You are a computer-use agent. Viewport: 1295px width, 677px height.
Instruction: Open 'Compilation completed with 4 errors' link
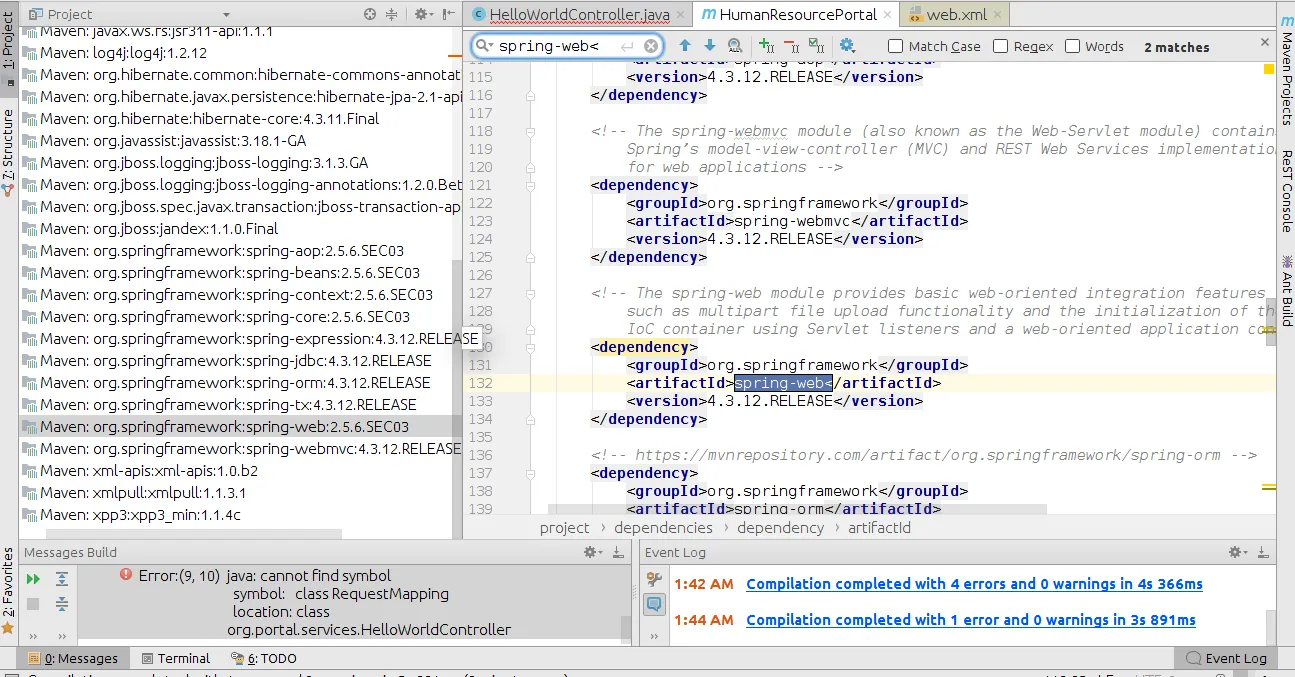pyautogui.click(x=974, y=584)
